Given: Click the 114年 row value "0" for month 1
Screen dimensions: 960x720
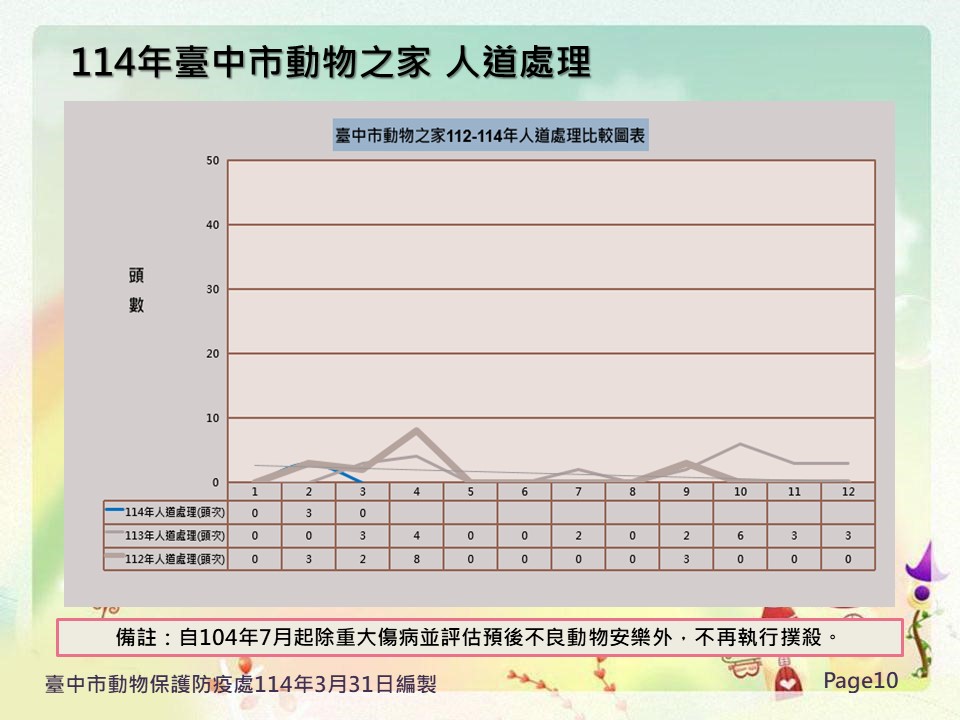Looking at the screenshot, I should 255,513.
